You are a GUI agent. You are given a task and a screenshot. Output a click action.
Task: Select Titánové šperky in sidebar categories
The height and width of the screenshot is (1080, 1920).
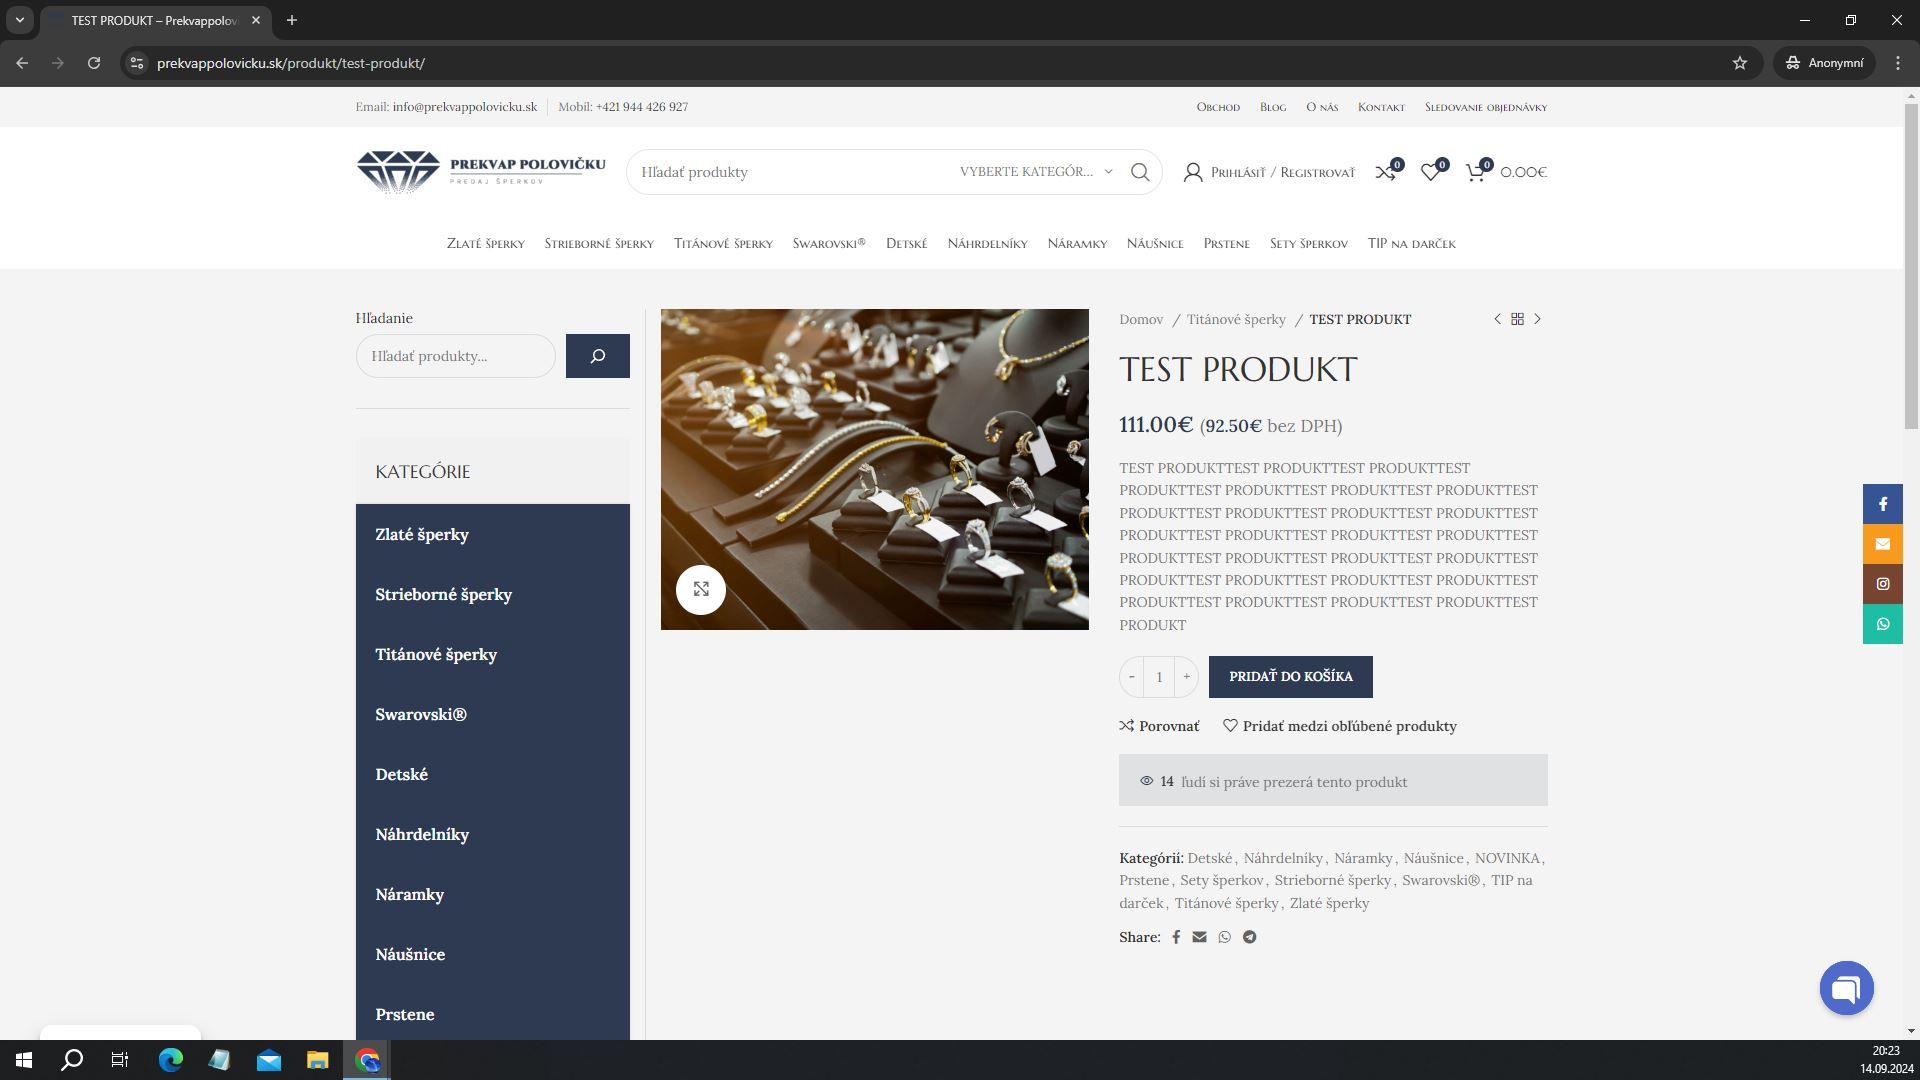436,654
